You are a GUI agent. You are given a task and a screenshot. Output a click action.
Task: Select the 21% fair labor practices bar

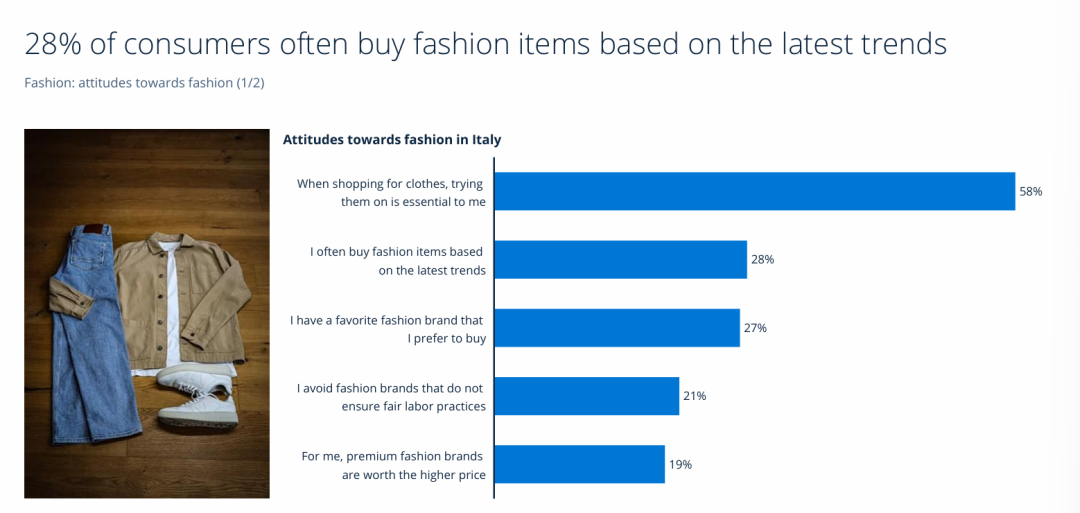[587, 396]
